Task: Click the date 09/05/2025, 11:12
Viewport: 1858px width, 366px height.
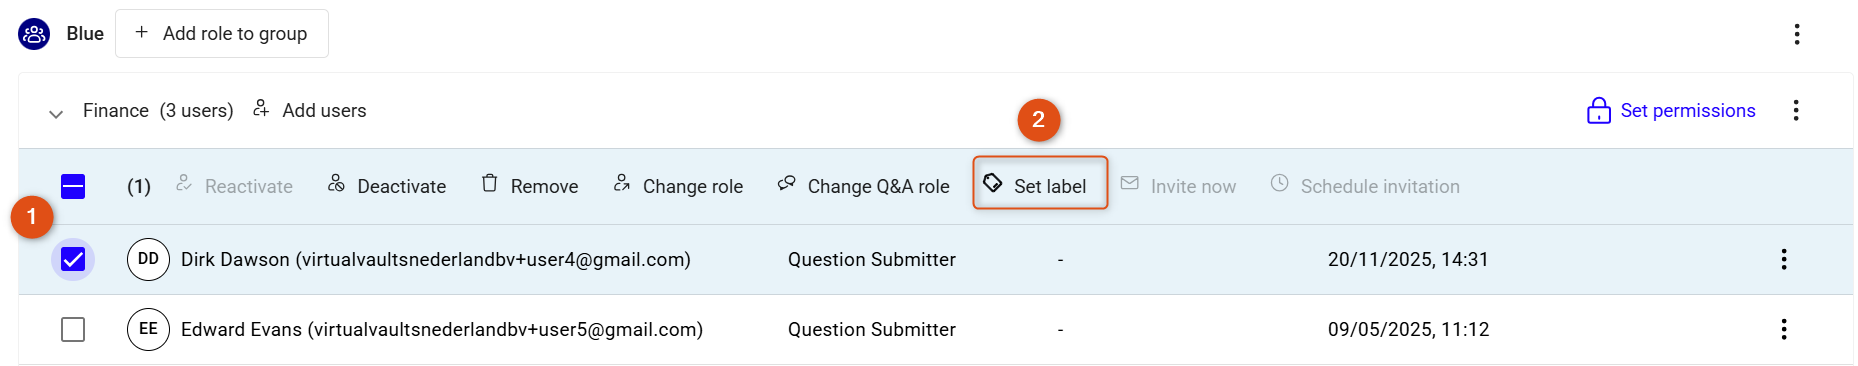Action: click(x=1408, y=329)
